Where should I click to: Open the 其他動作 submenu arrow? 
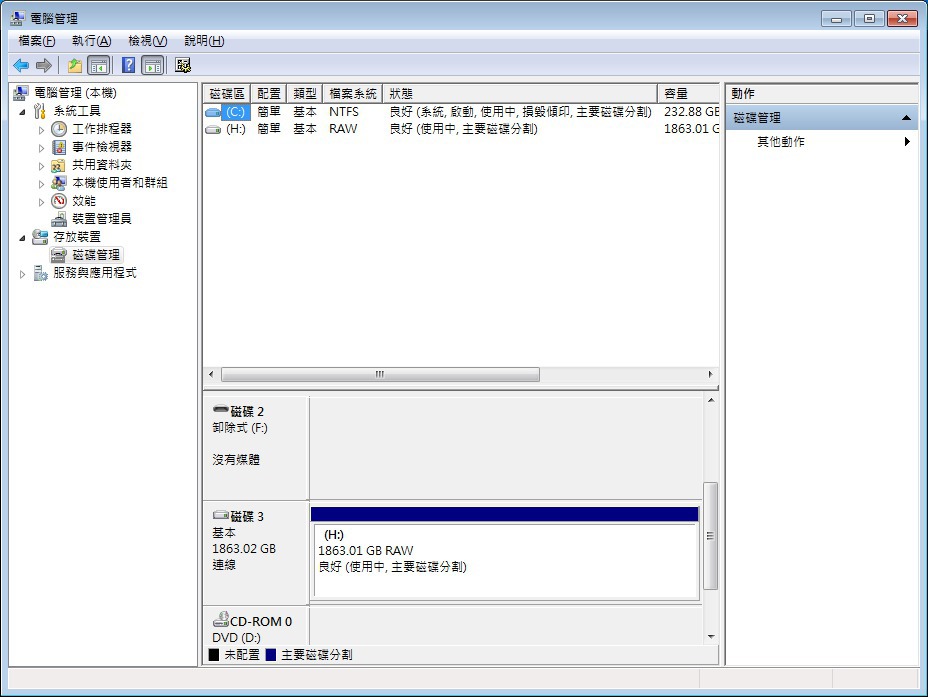[x=907, y=141]
